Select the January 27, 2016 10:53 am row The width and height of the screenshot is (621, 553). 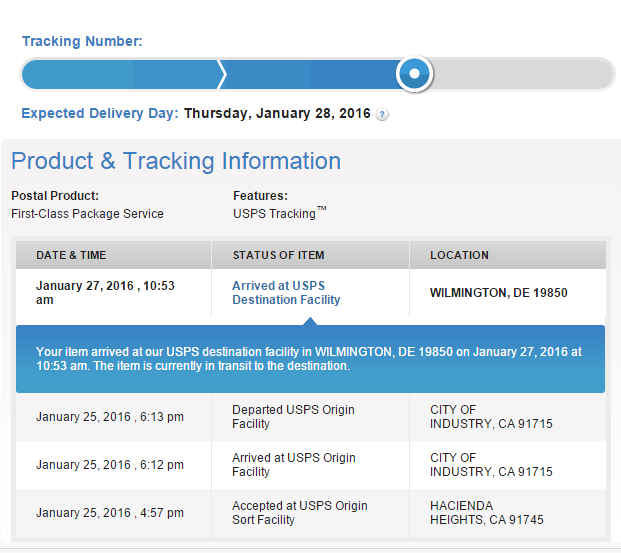pyautogui.click(x=105, y=292)
